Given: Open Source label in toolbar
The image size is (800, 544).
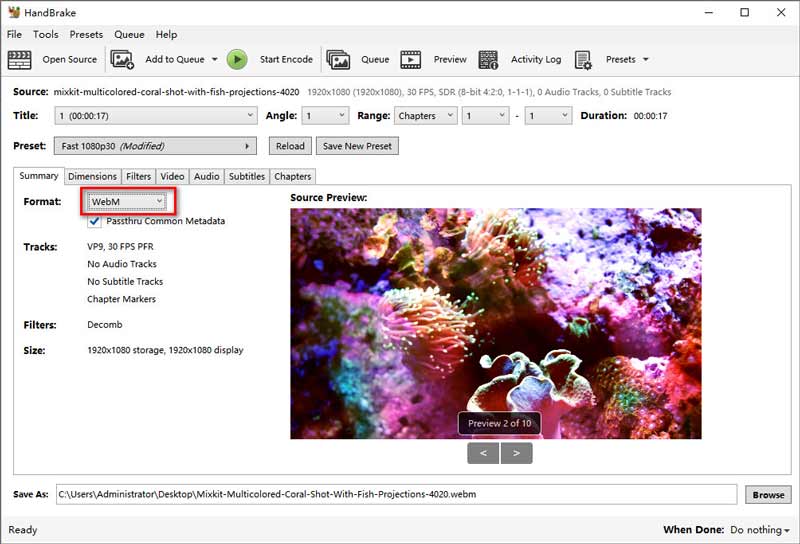Looking at the screenshot, I should (x=69, y=59).
